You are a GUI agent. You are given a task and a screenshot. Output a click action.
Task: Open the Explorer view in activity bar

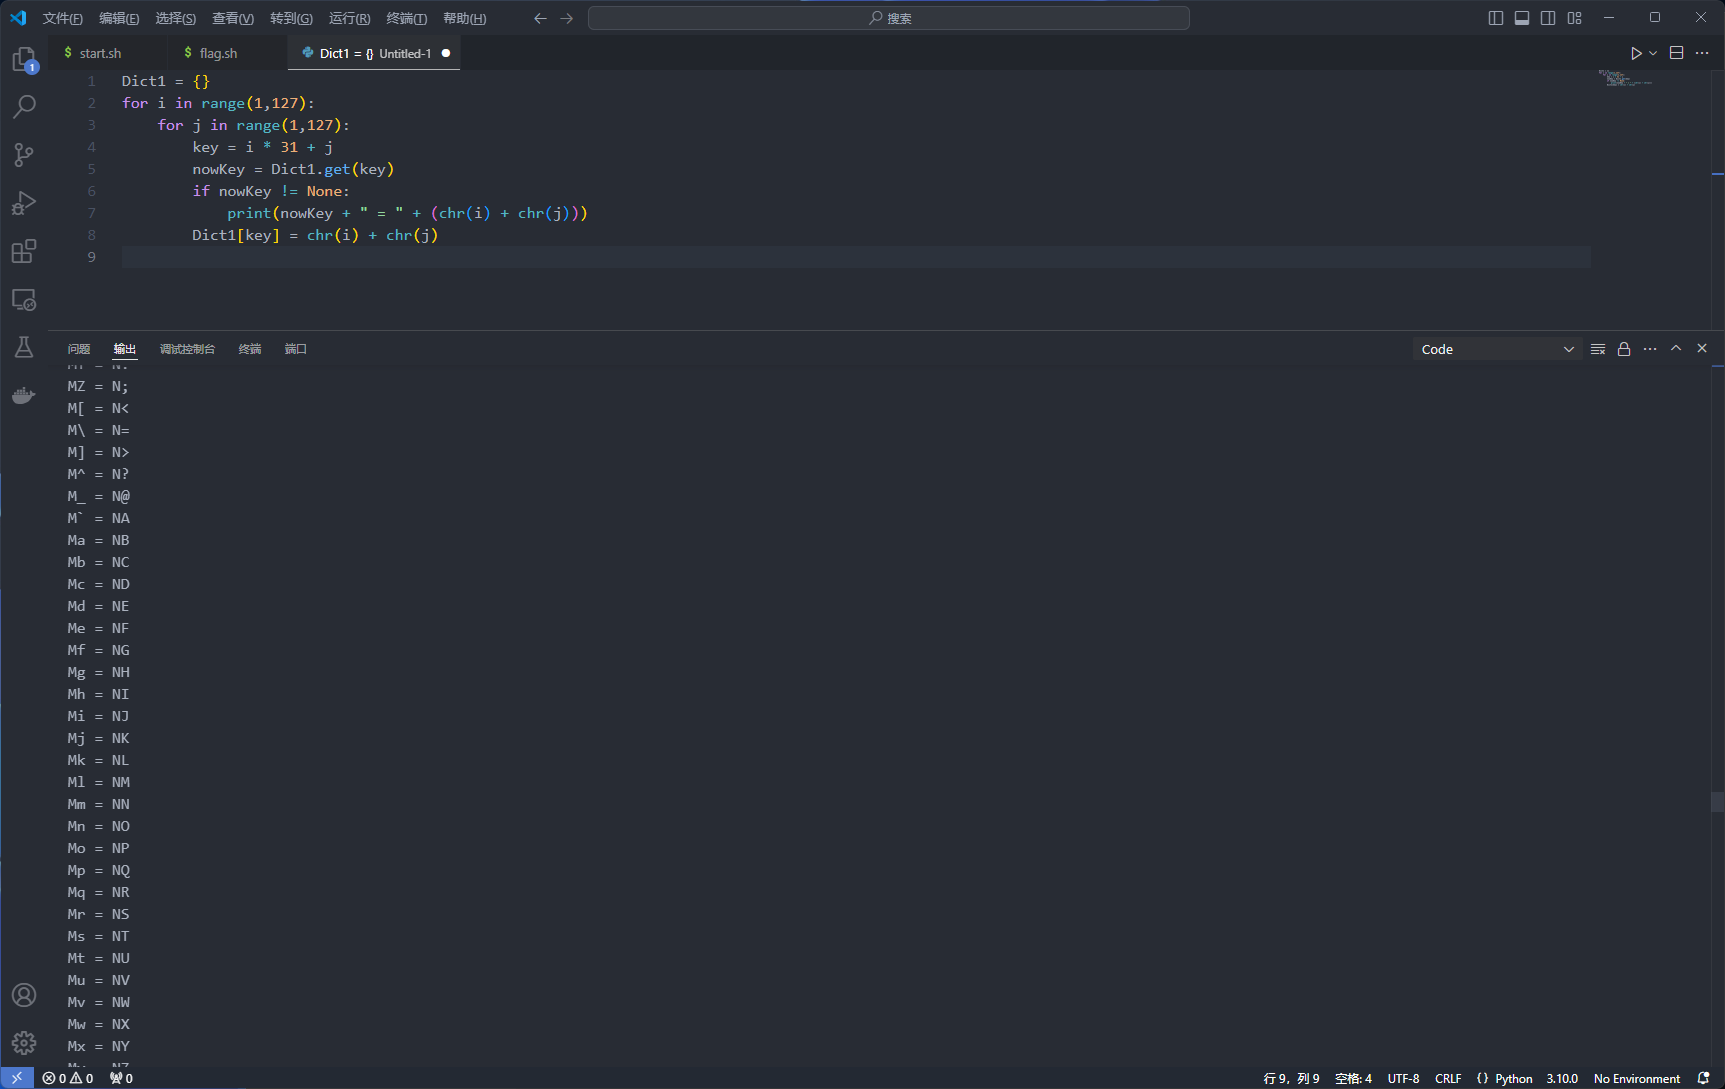click(24, 60)
